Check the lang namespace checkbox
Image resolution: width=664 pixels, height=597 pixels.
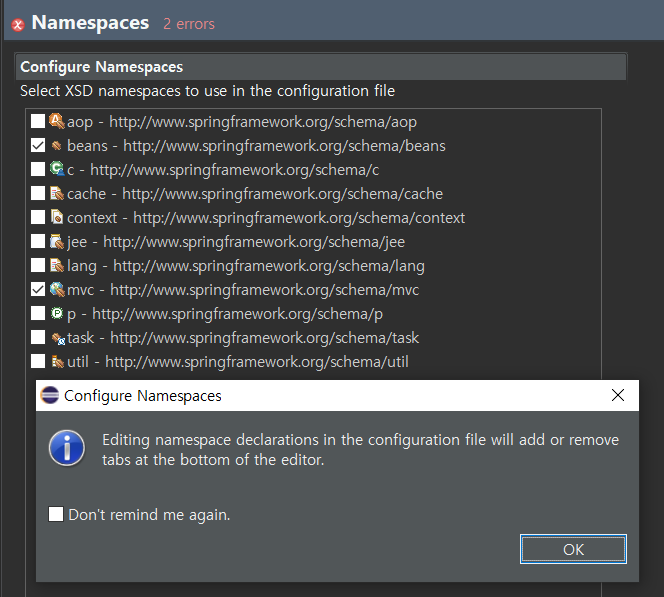(38, 265)
